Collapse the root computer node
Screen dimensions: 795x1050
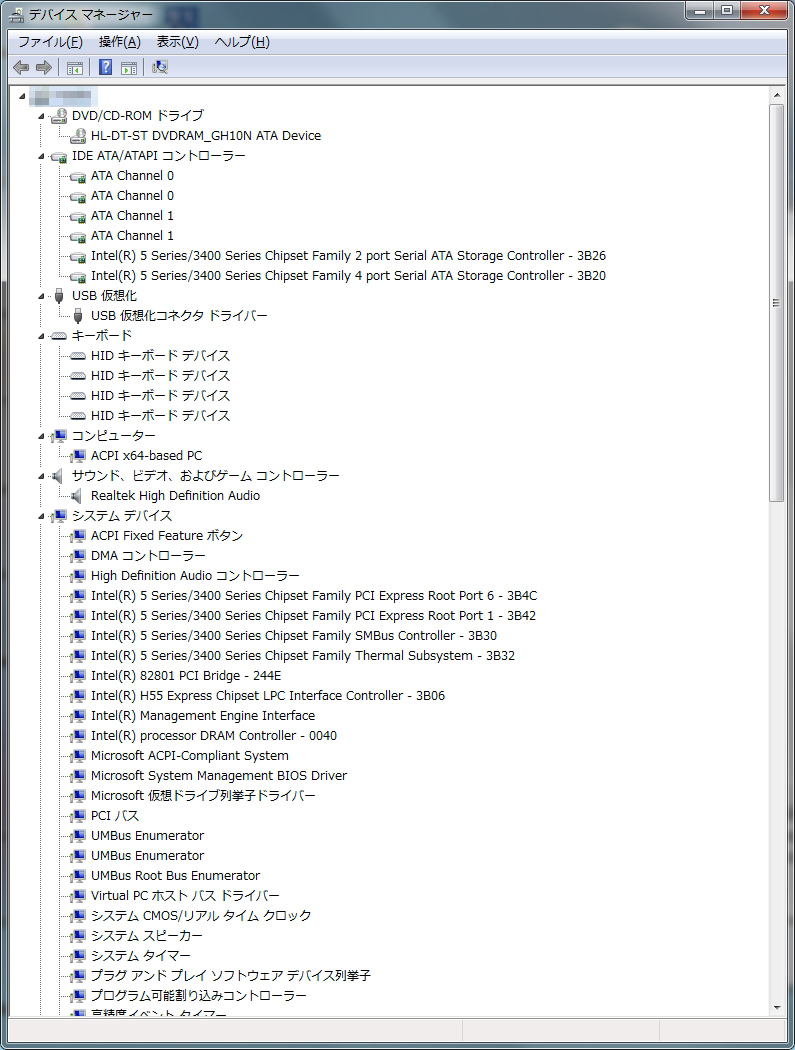[22, 96]
